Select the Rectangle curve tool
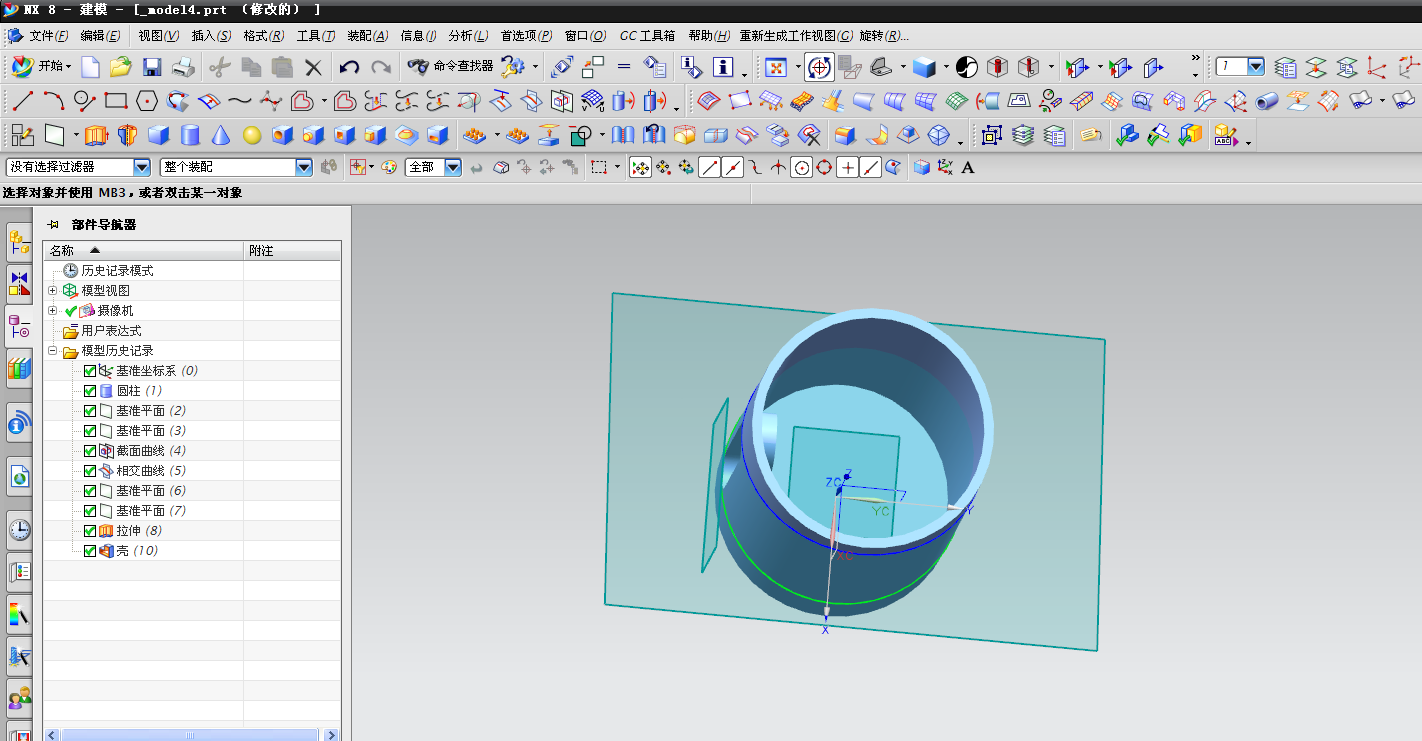 pos(116,100)
